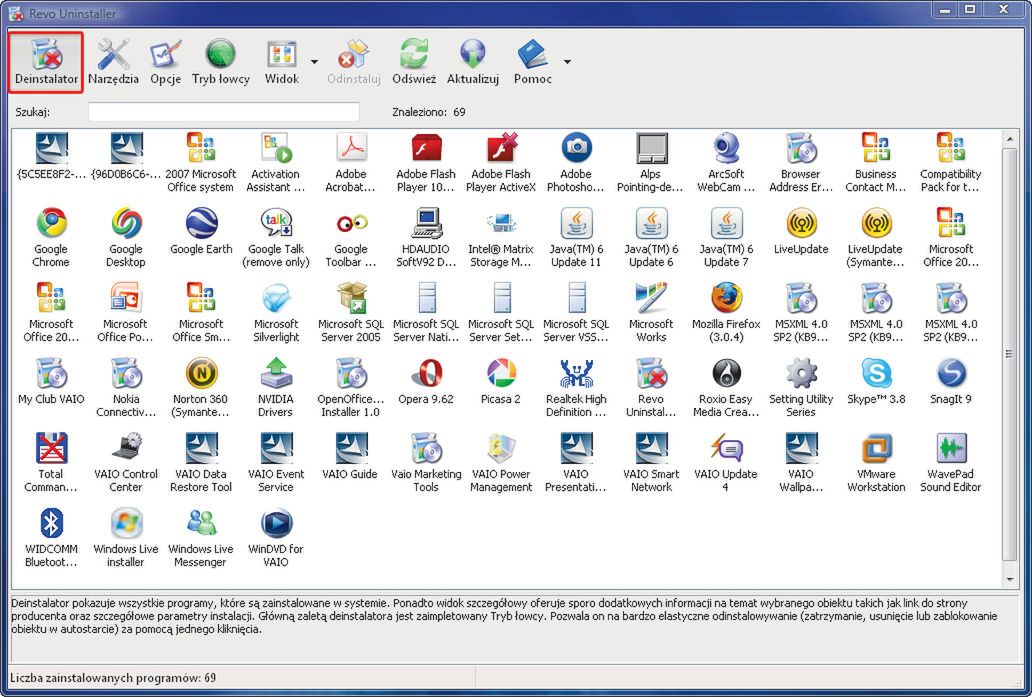
Task: Select the Opera 9.62 icon
Action: (x=426, y=373)
